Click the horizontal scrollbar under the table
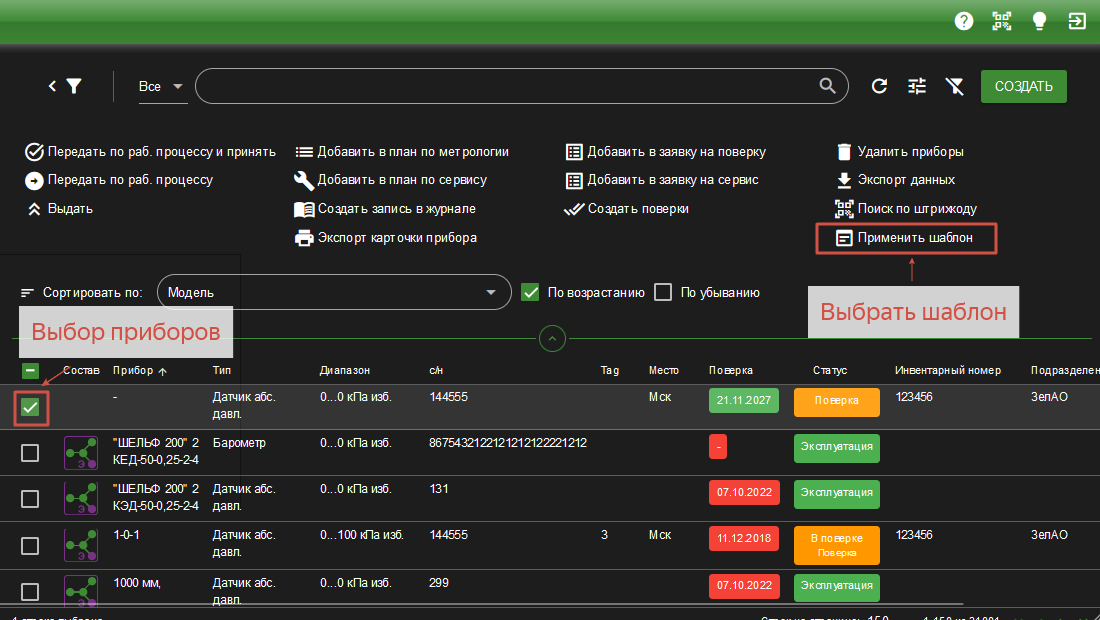The image size is (1100, 620). [481, 603]
